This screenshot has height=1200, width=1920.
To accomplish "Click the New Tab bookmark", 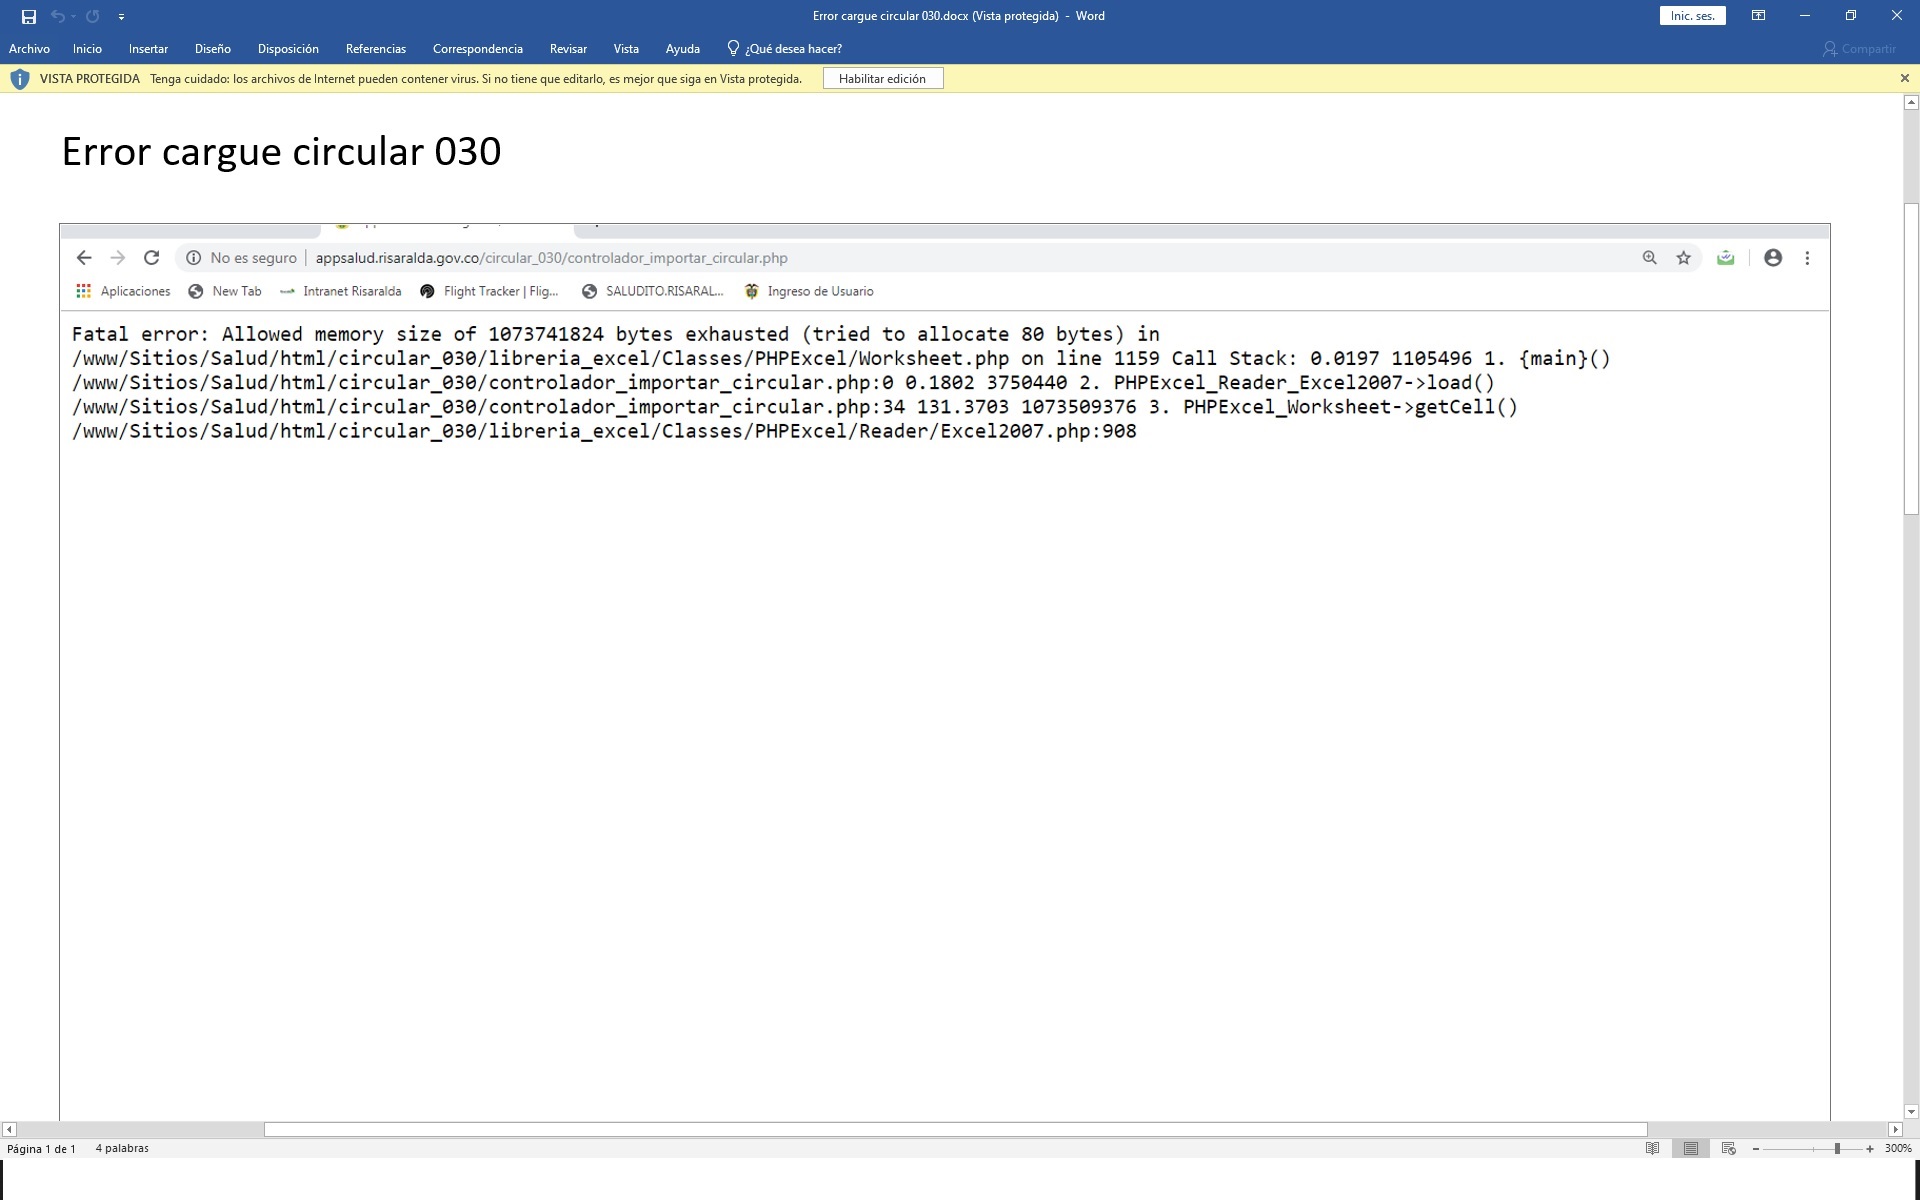I will coord(225,291).
